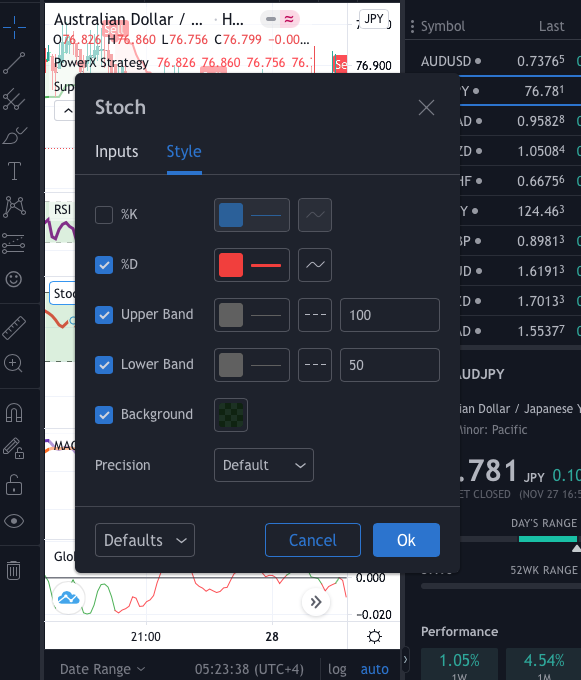
Task: Select the ruler measure tool
Action: pyautogui.click(x=14, y=327)
